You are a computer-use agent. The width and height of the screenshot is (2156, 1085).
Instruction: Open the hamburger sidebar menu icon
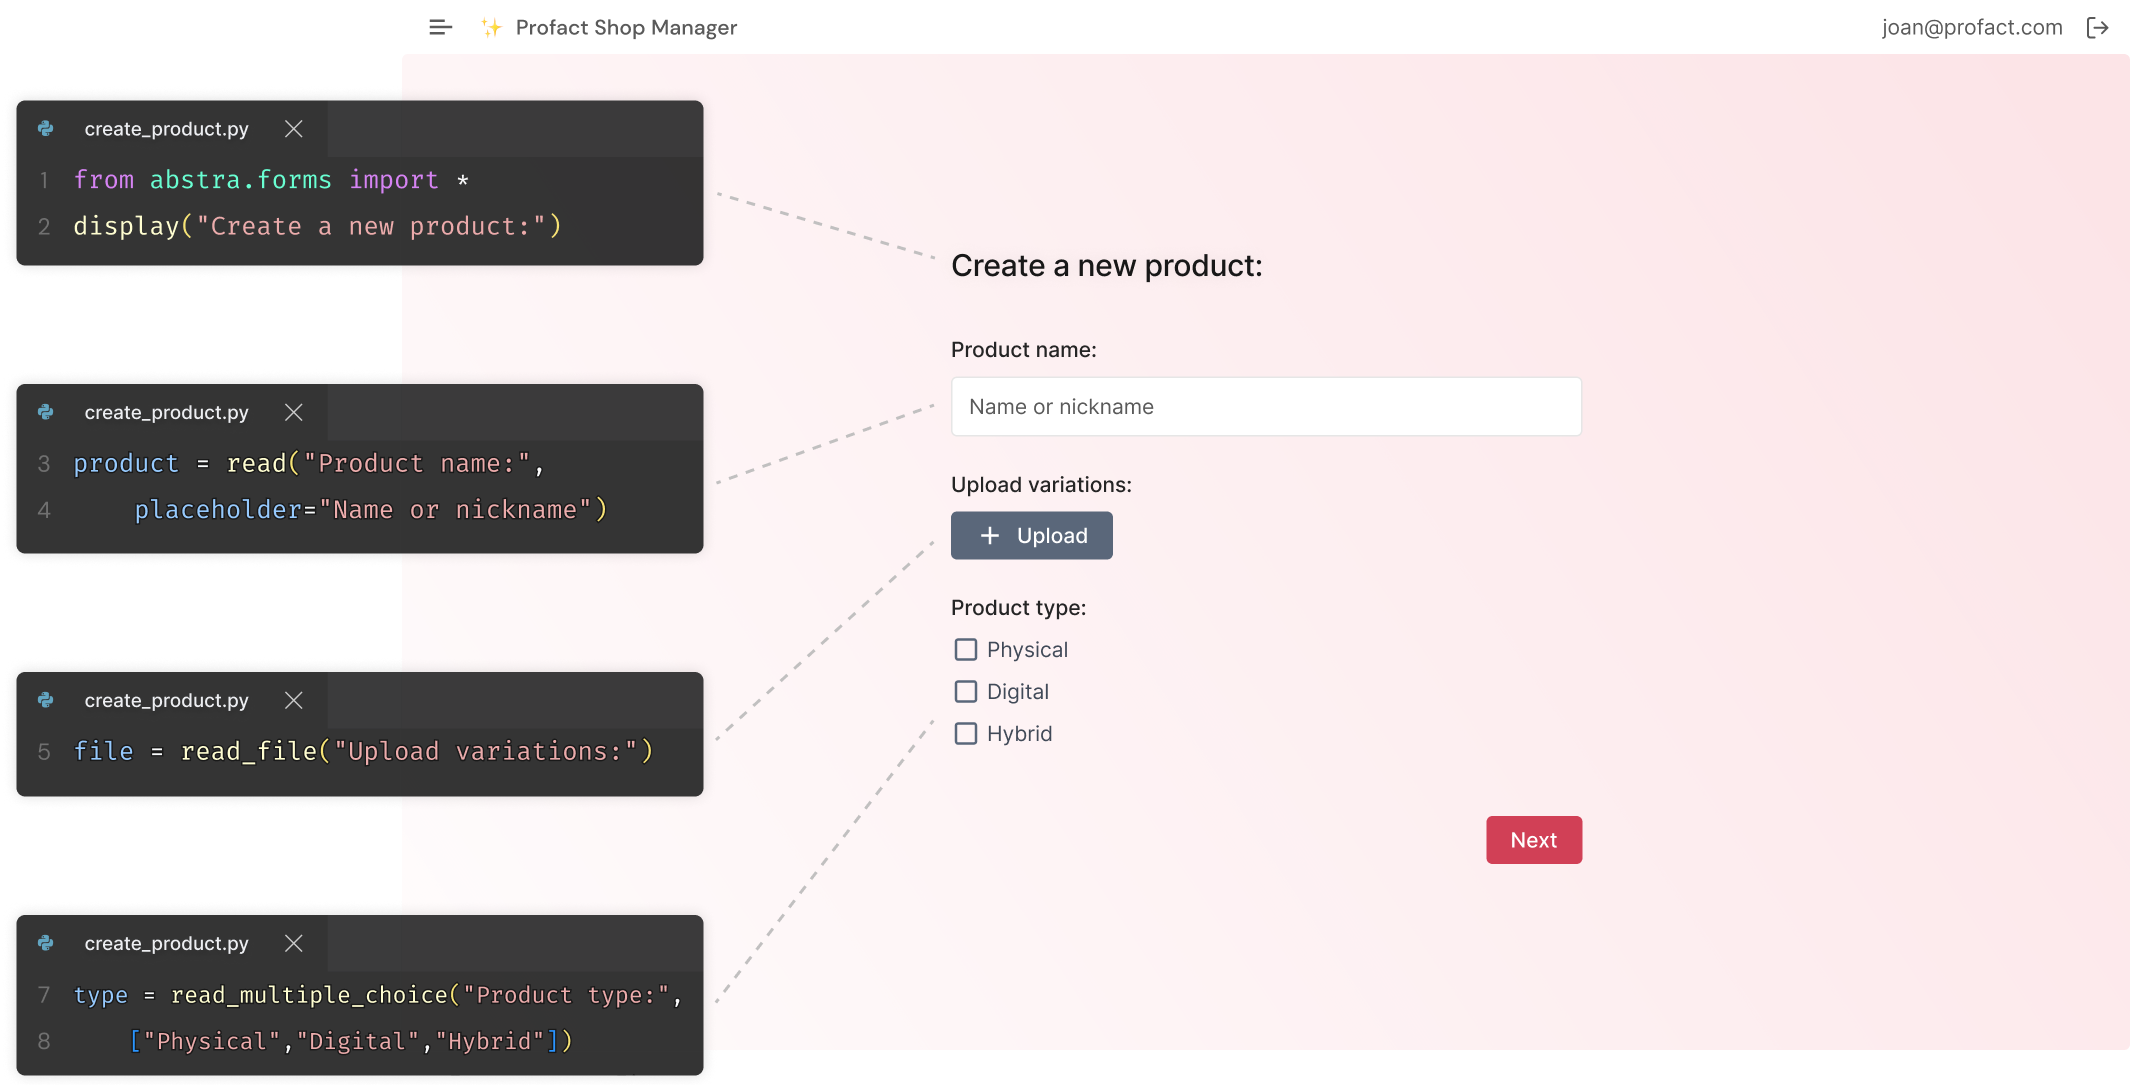(440, 27)
